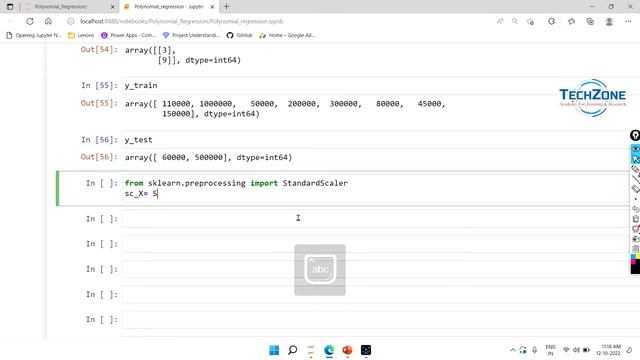Click the camera capture icon in annotation toolbar
640x360 pixels.
[636, 239]
